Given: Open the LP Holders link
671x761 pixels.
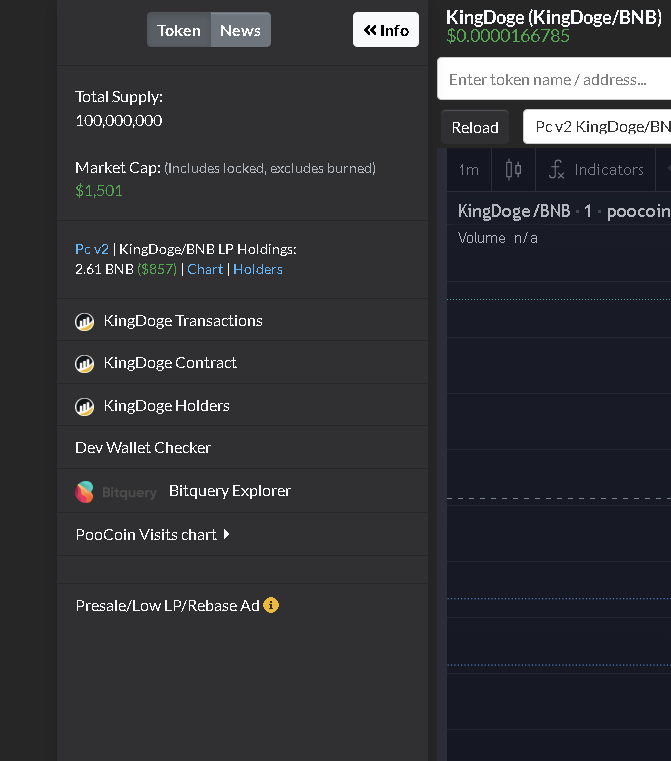Looking at the screenshot, I should pyautogui.click(x=258, y=269).
